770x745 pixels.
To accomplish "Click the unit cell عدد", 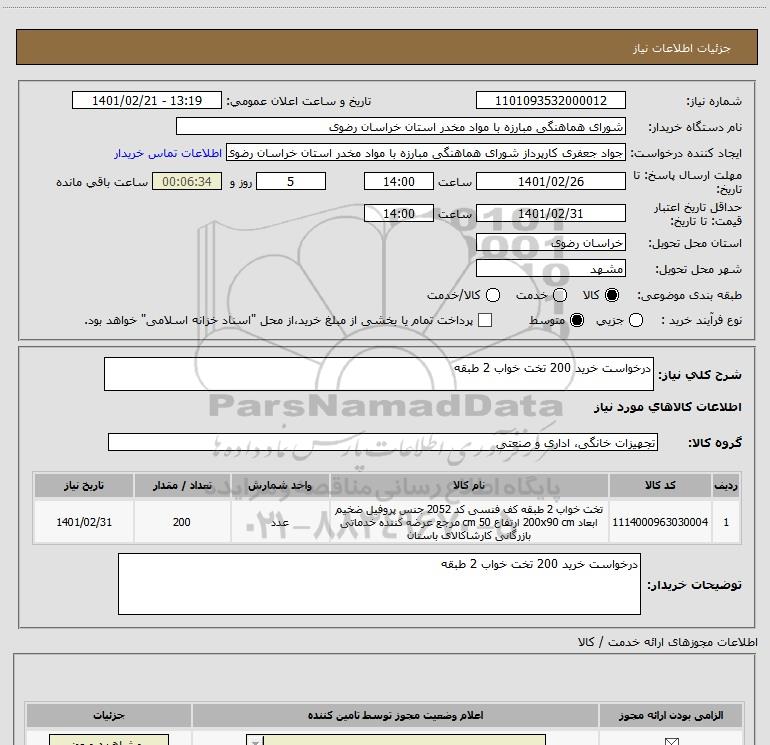I will click(x=279, y=522).
